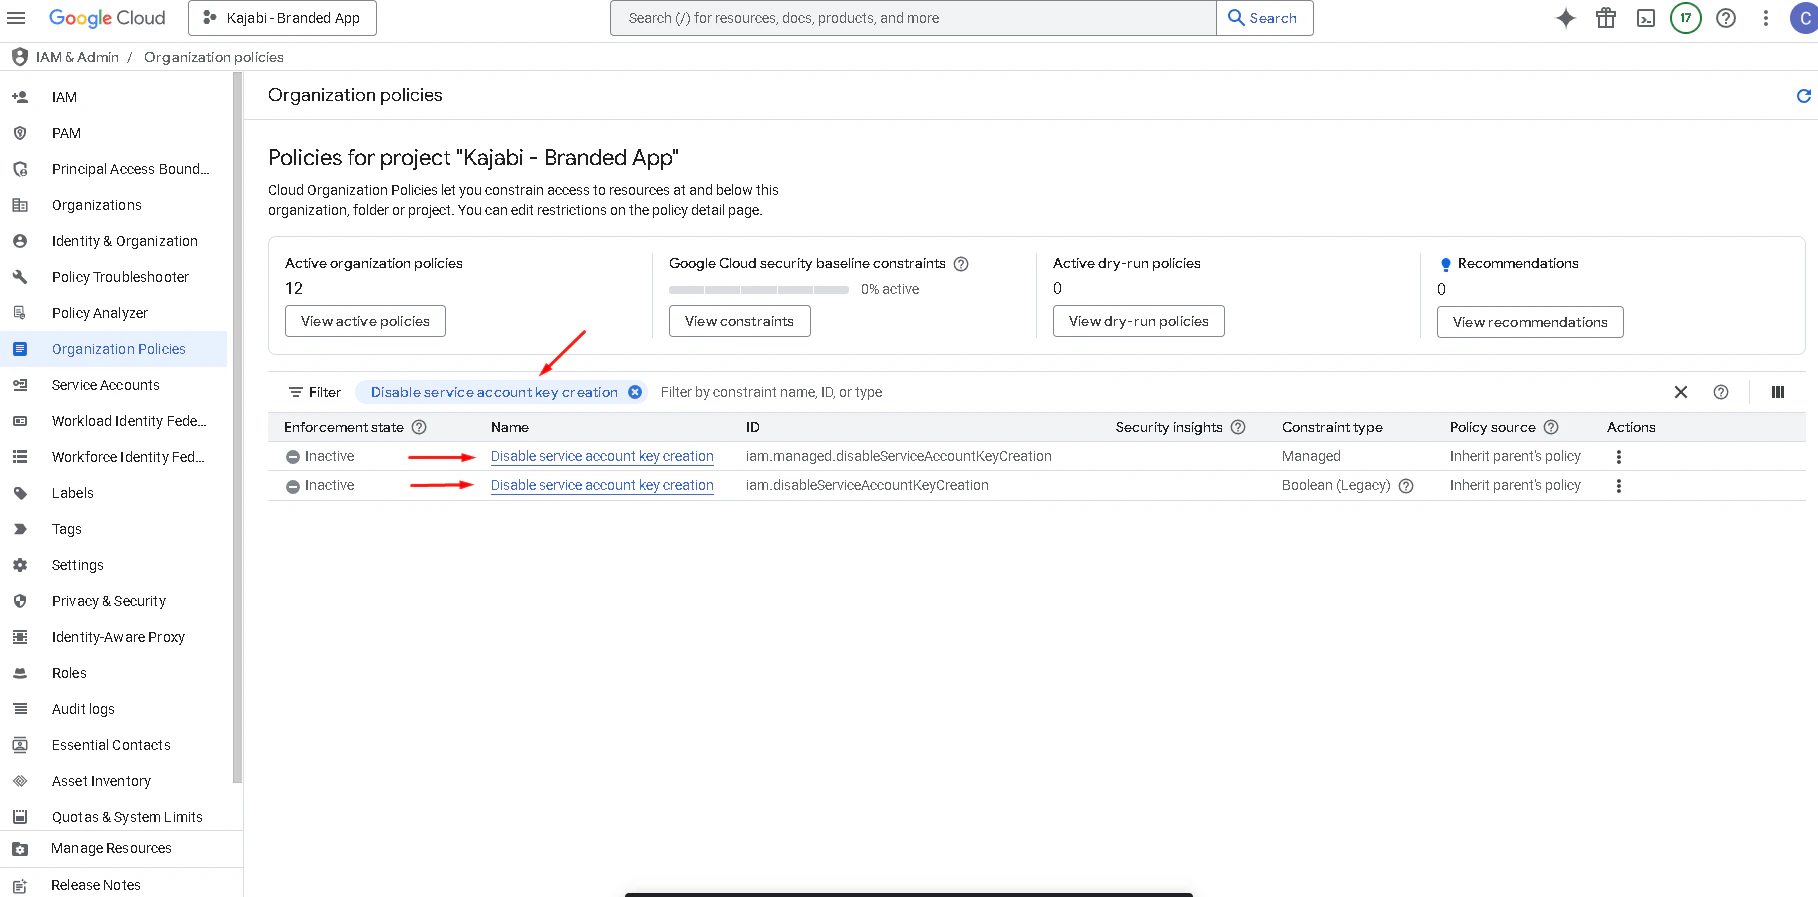The image size is (1818, 897).
Task: Click the Audit logs list icon
Action: pos(20,709)
